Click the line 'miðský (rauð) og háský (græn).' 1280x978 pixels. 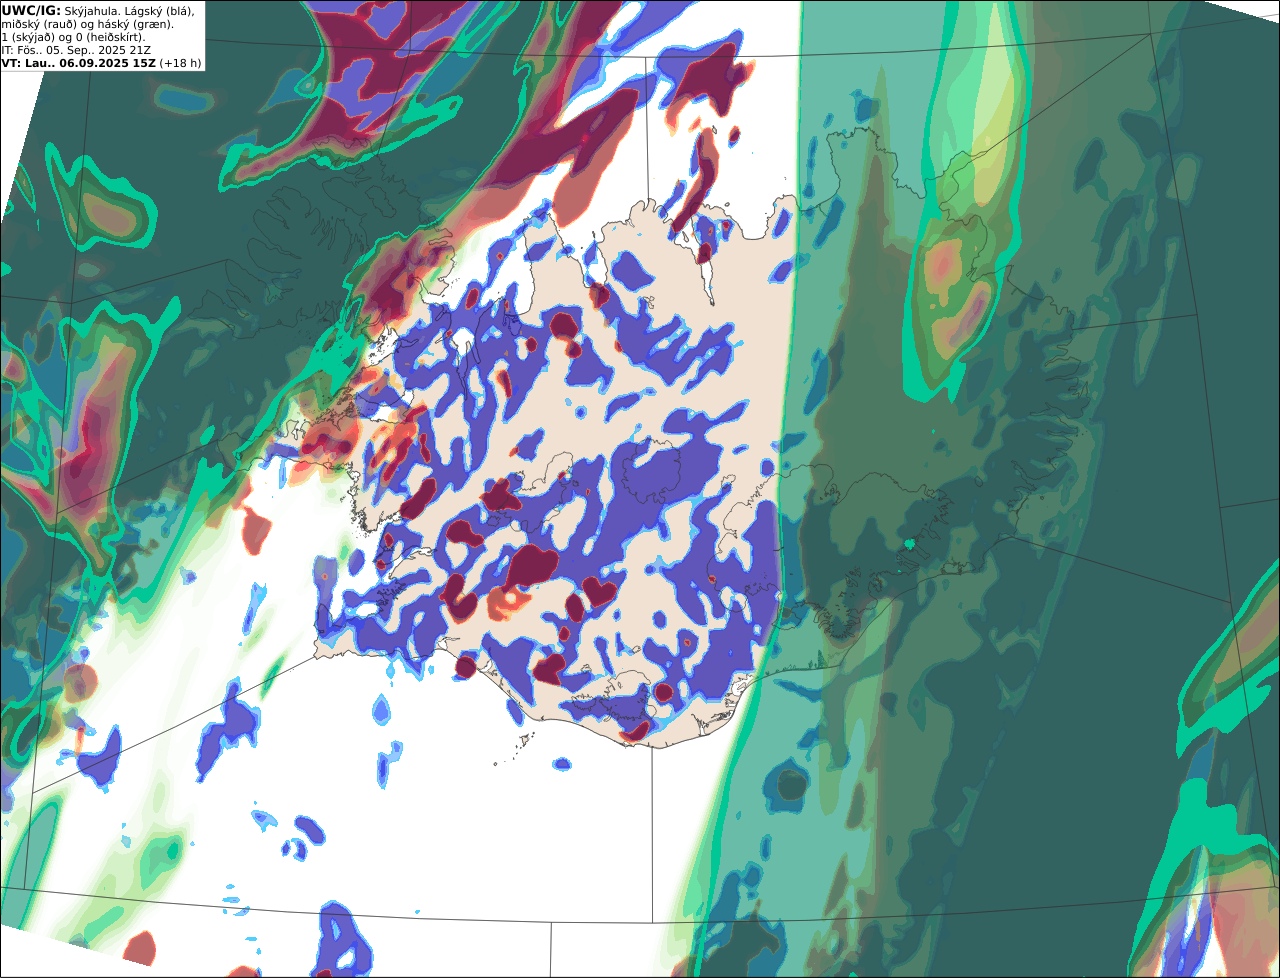click(87, 23)
